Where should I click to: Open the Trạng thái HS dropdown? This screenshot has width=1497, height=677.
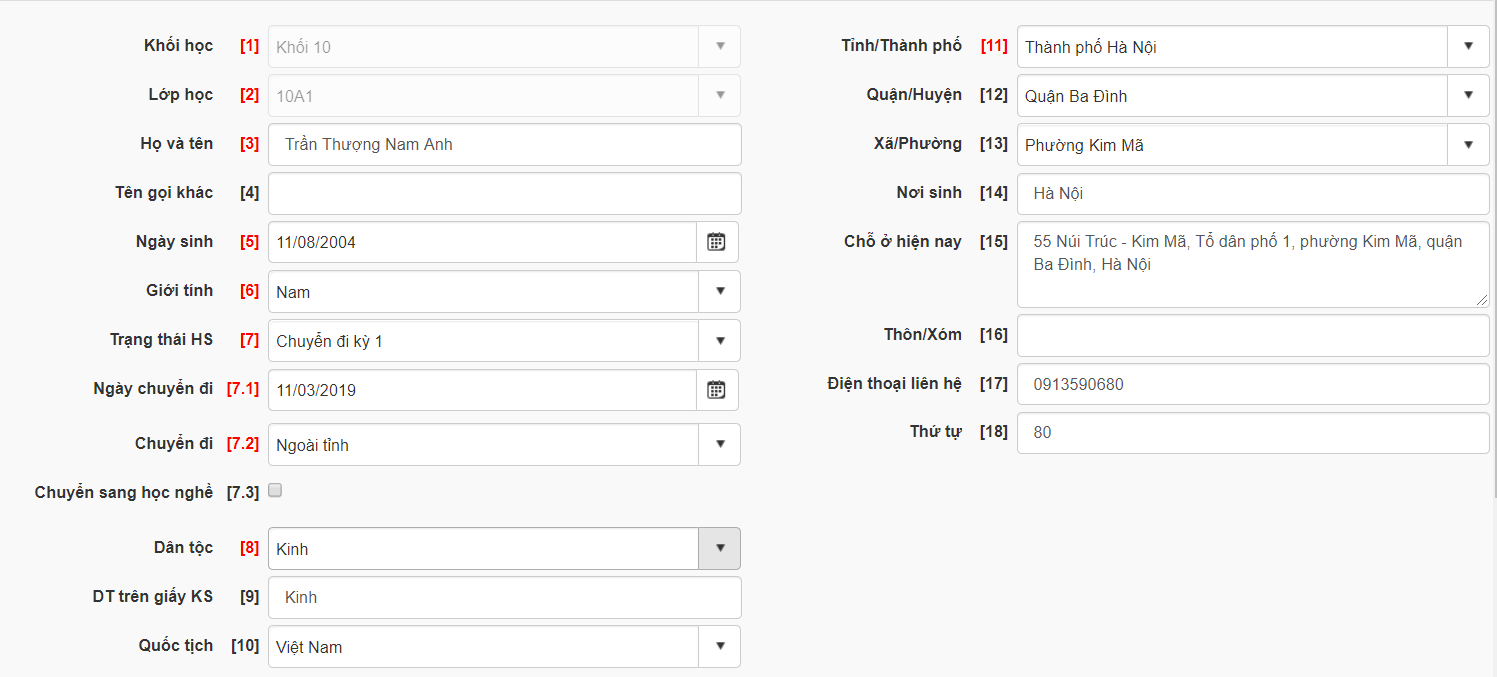pyautogui.click(x=720, y=341)
